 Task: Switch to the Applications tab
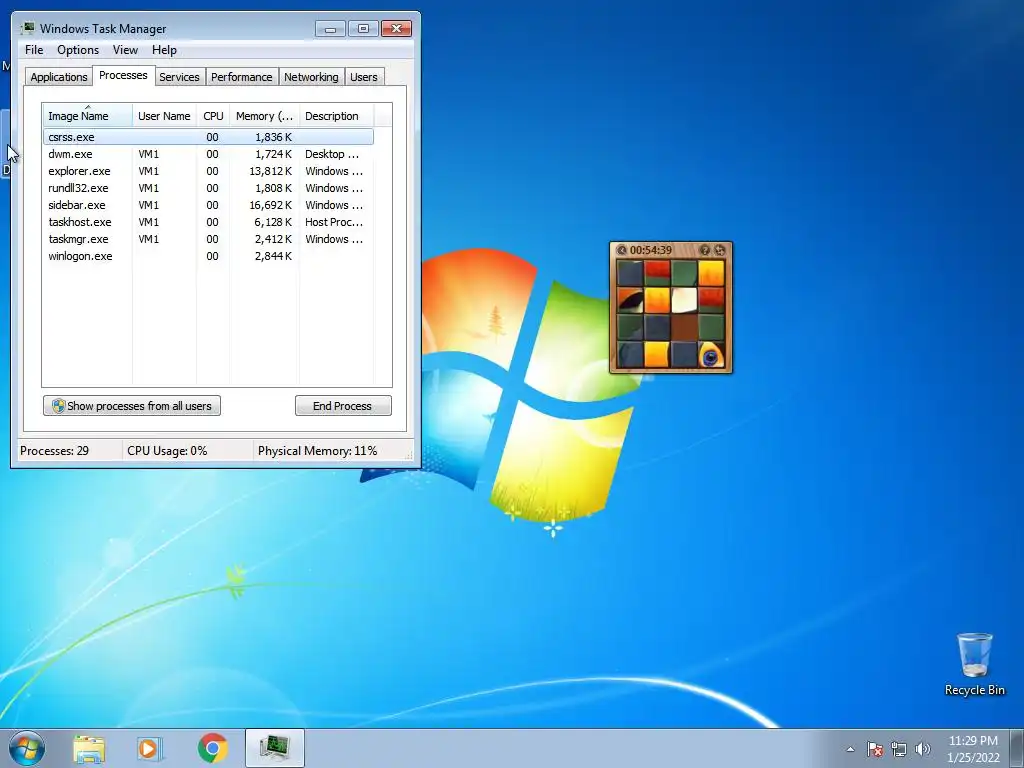[x=59, y=77]
